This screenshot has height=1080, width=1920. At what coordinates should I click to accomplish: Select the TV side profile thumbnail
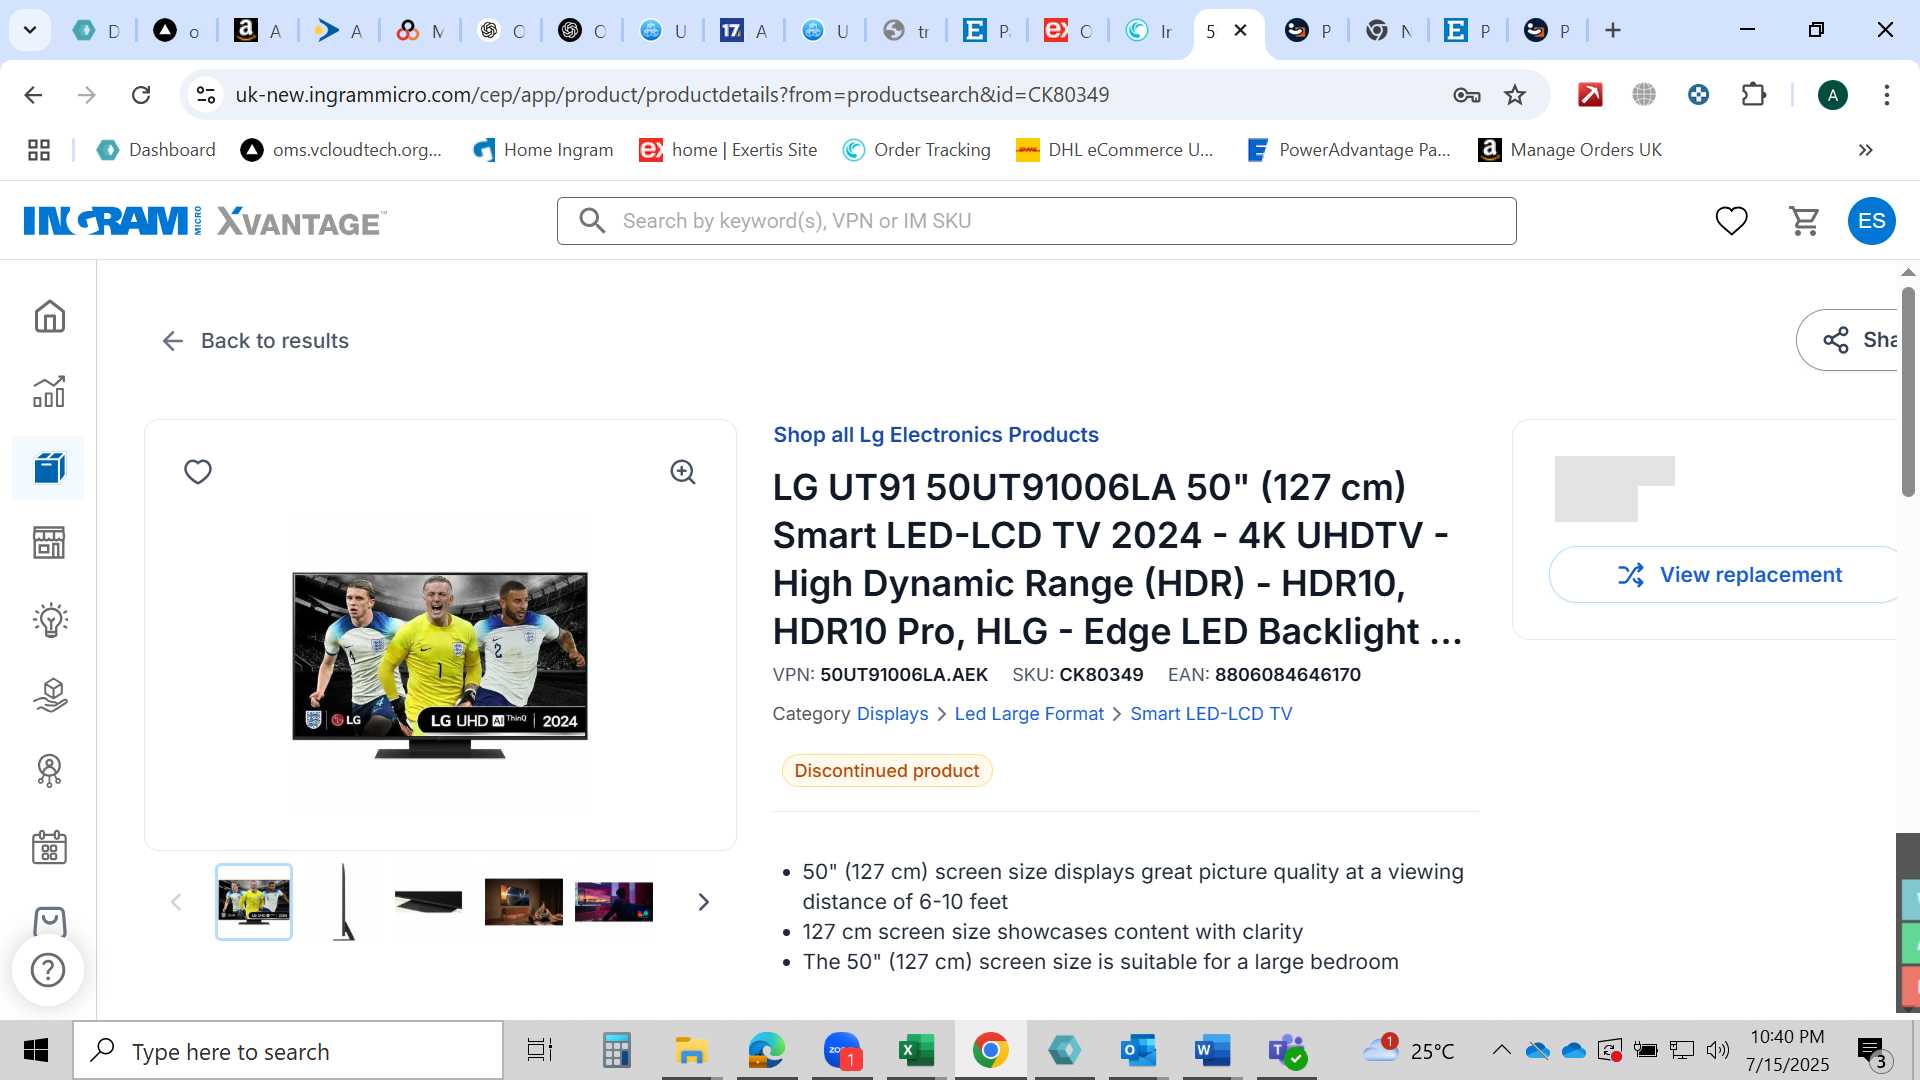[344, 902]
